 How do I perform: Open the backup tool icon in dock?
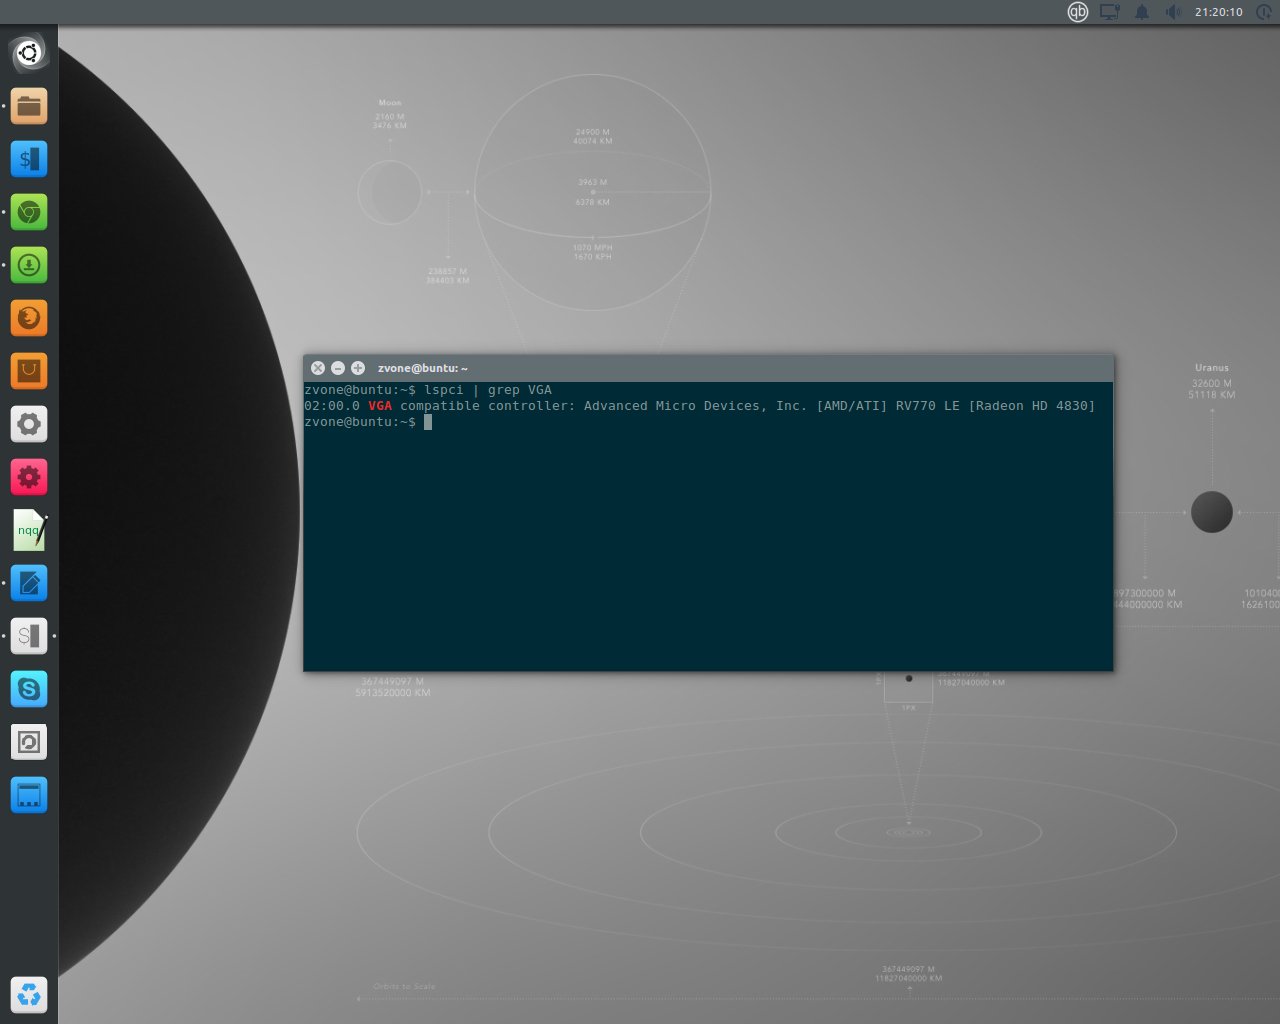(x=29, y=742)
